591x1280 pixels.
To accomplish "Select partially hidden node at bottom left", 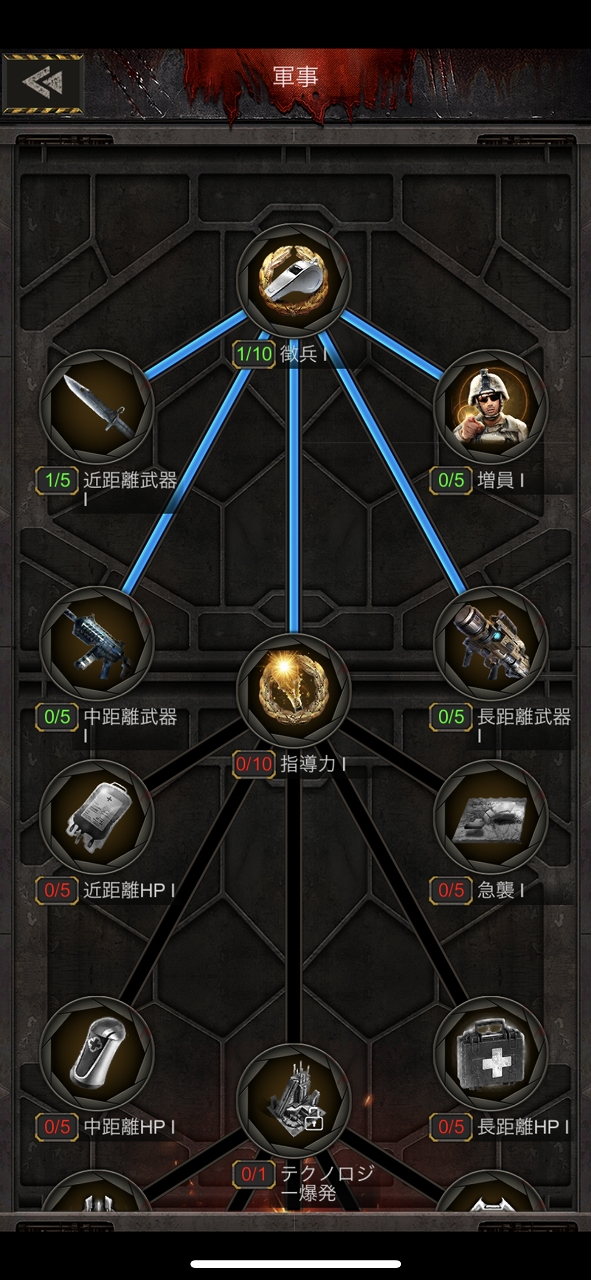I will coord(96,1193).
